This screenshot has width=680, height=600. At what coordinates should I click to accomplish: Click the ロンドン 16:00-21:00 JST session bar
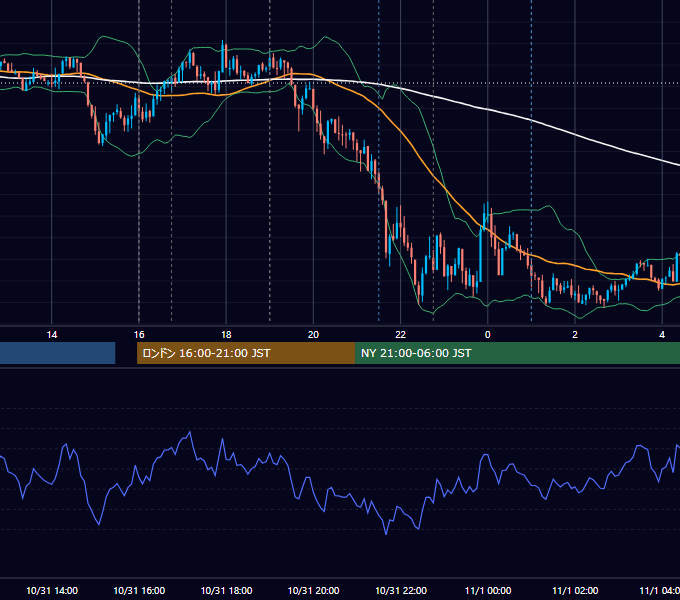(246, 353)
